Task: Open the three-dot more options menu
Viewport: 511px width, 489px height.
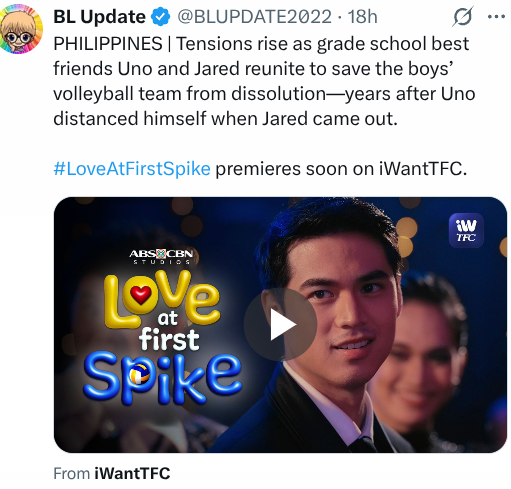Action: (496, 16)
